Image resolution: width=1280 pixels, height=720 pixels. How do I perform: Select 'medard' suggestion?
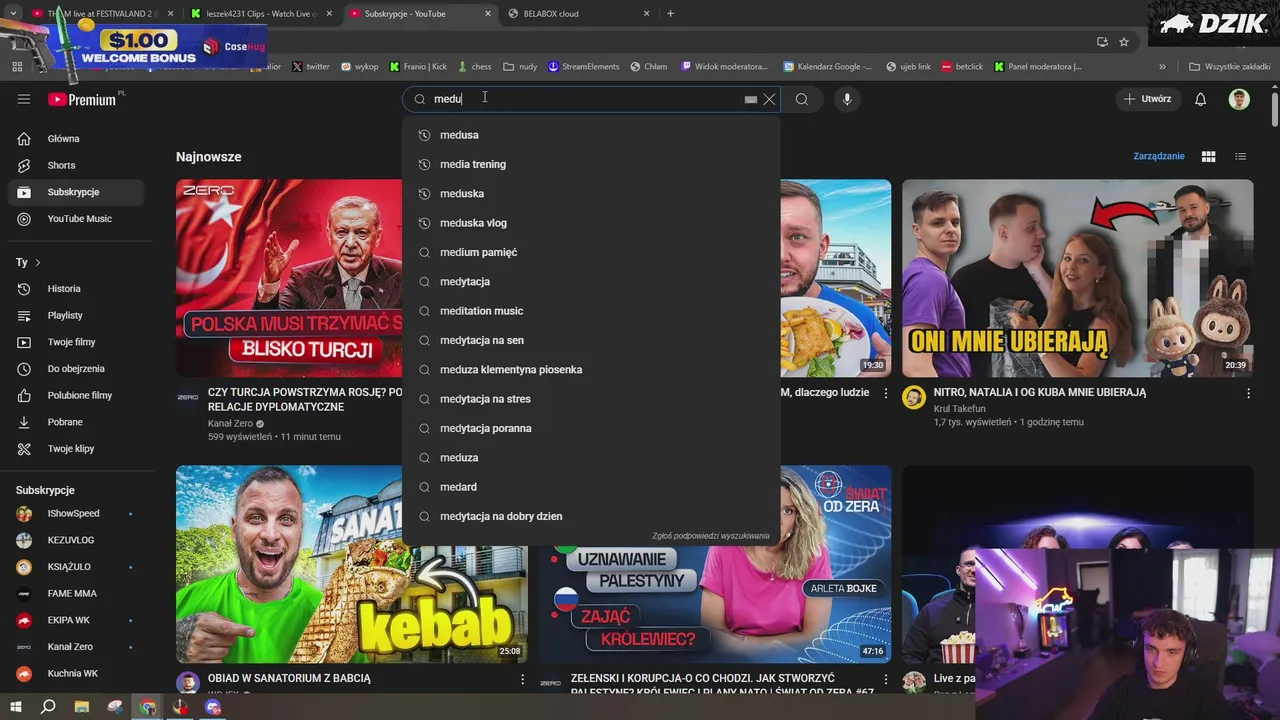point(591,487)
